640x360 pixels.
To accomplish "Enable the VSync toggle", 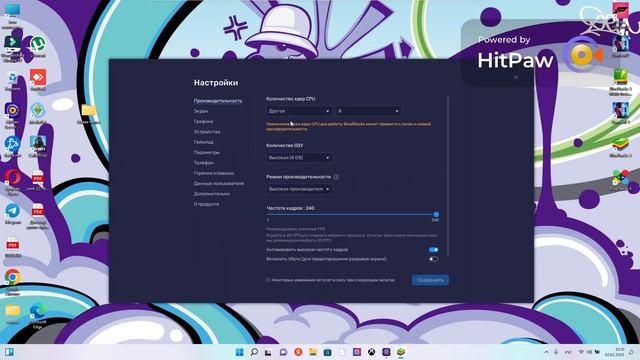I will (433, 259).
